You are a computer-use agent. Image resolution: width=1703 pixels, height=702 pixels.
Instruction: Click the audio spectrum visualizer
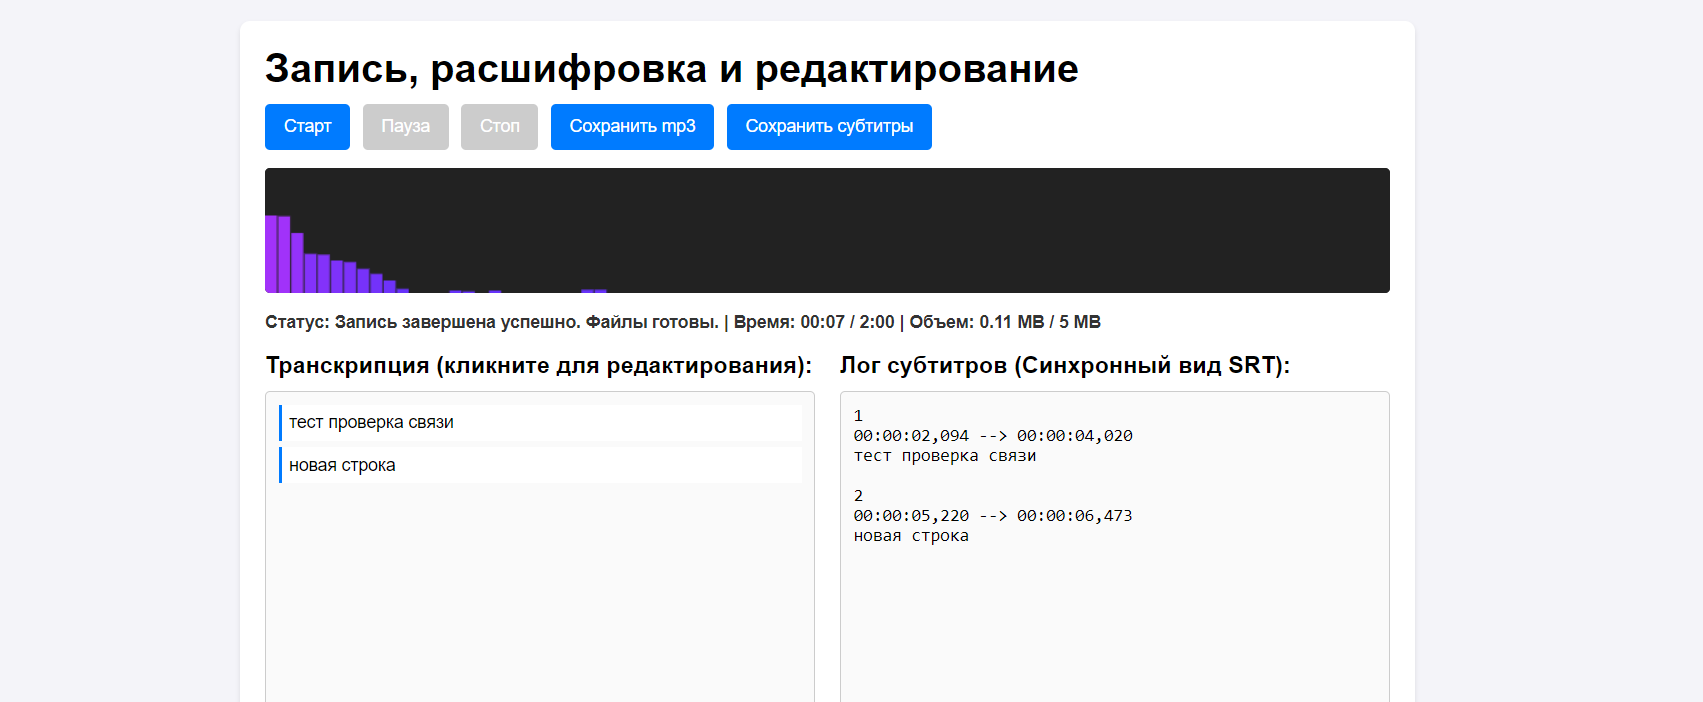coord(827,230)
